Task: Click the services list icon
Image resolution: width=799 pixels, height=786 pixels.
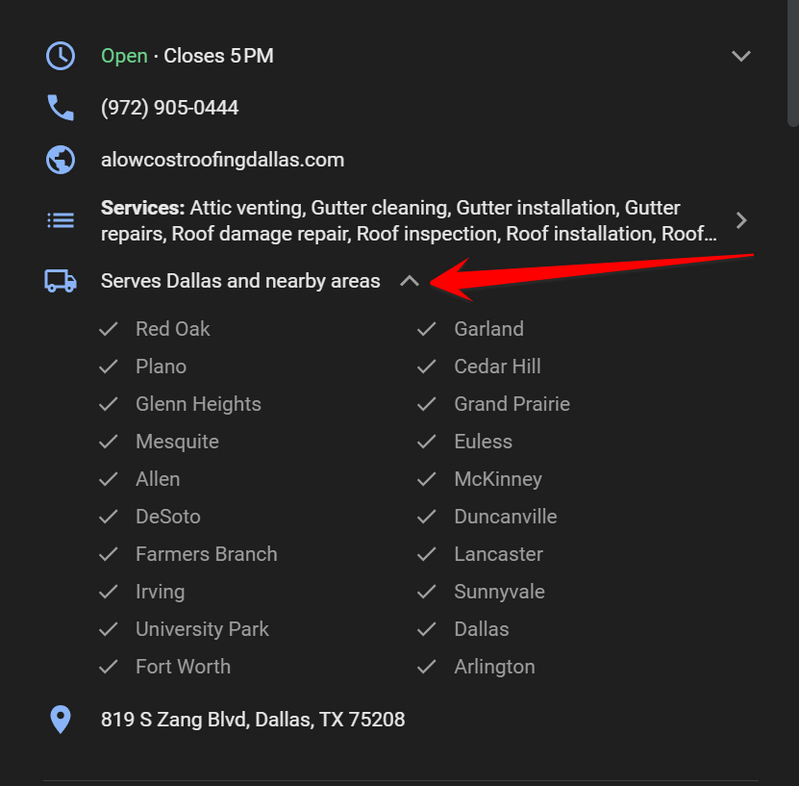Action: click(61, 220)
